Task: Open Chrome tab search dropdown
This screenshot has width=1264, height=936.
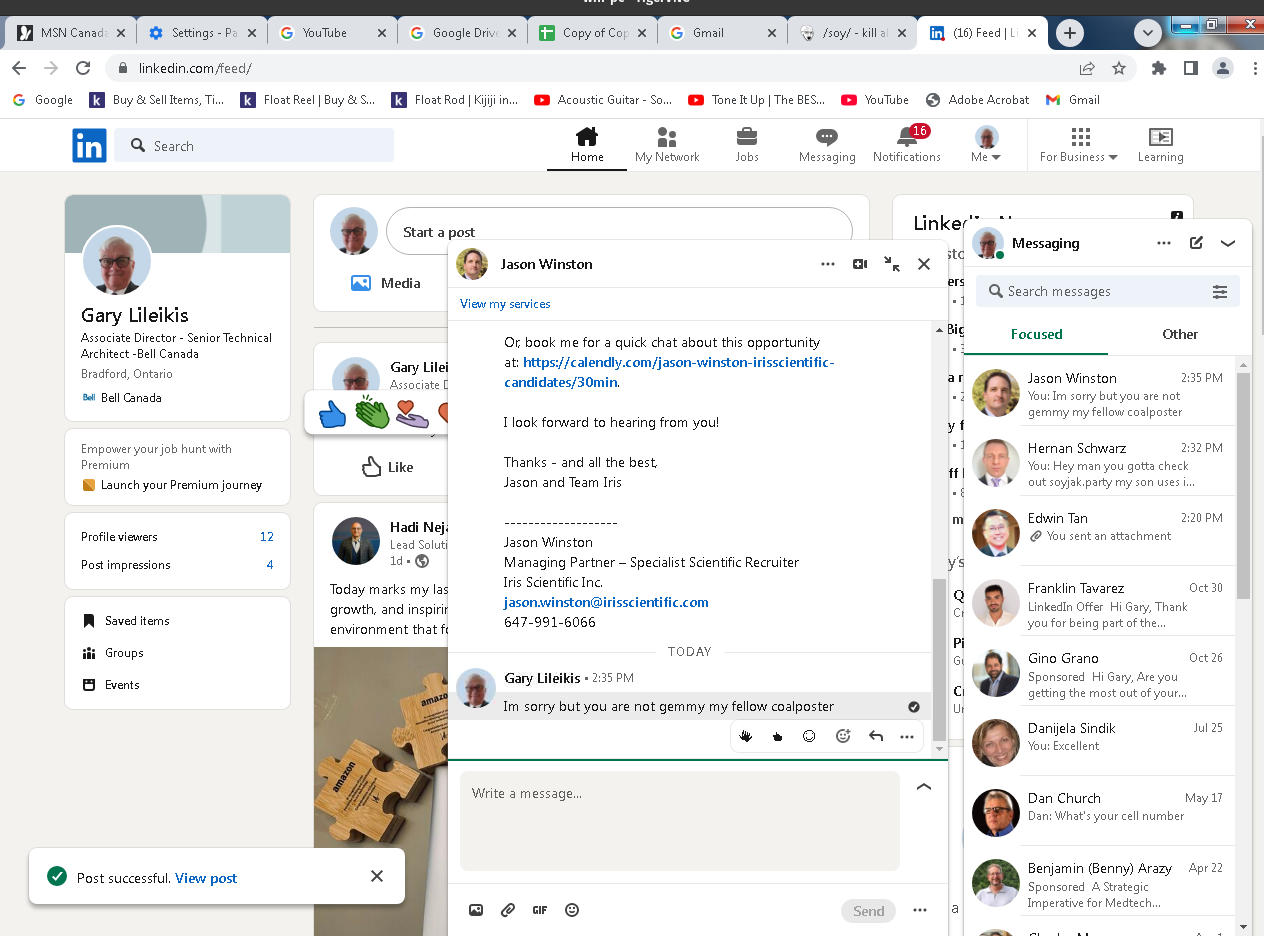Action: click(1148, 33)
